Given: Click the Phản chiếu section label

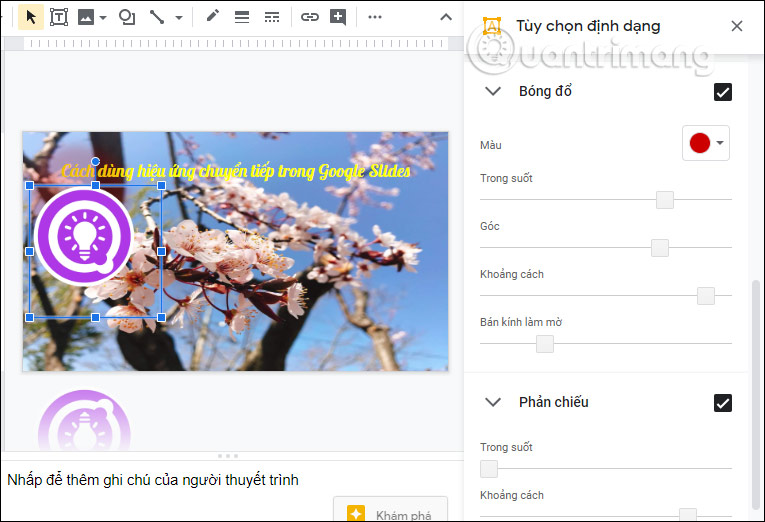Looking at the screenshot, I should (554, 402).
